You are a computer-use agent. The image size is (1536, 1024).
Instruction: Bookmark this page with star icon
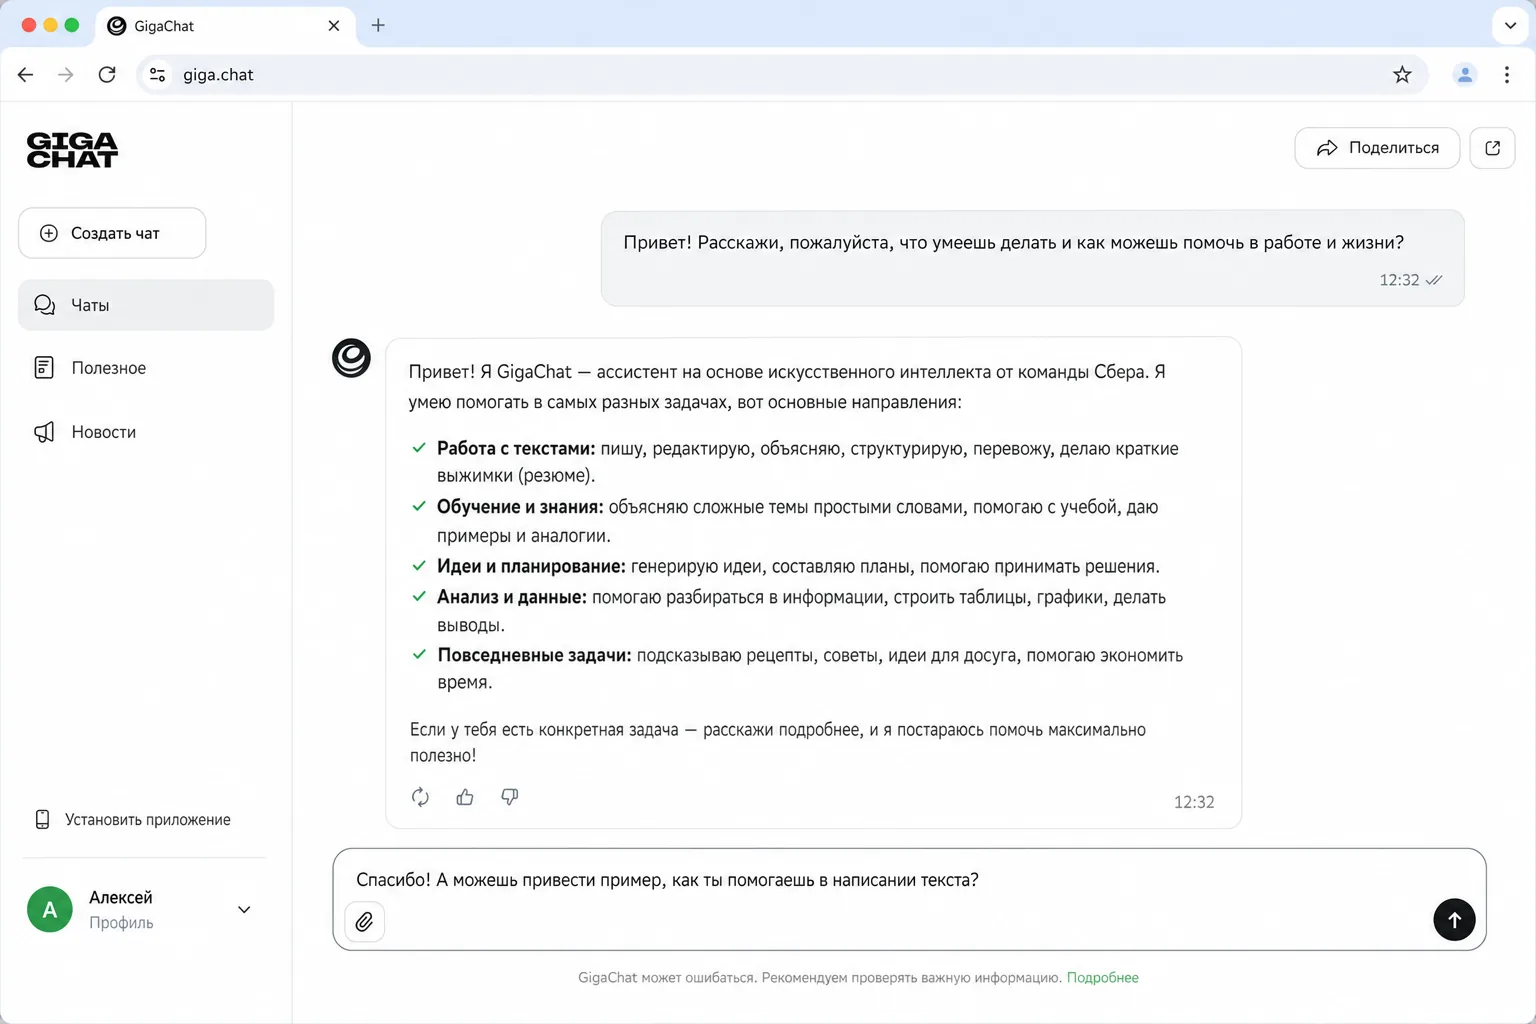(1402, 75)
